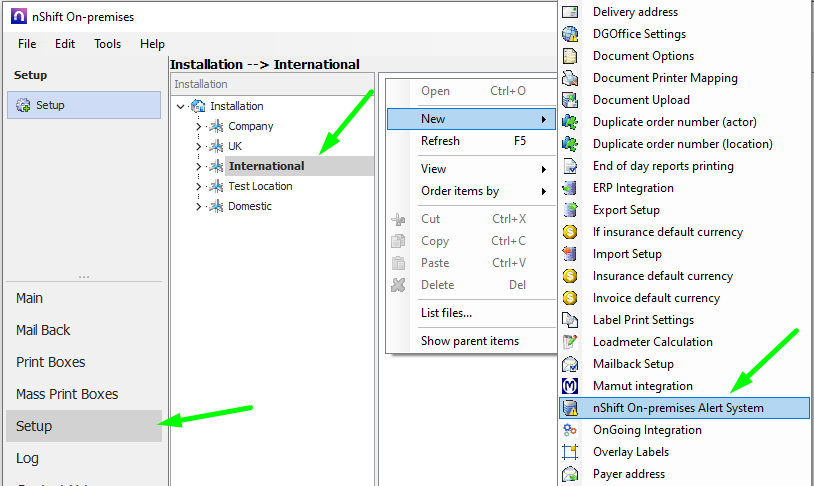Image resolution: width=814 pixels, height=486 pixels.
Task: Select the UK item in tree
Action: 235,146
